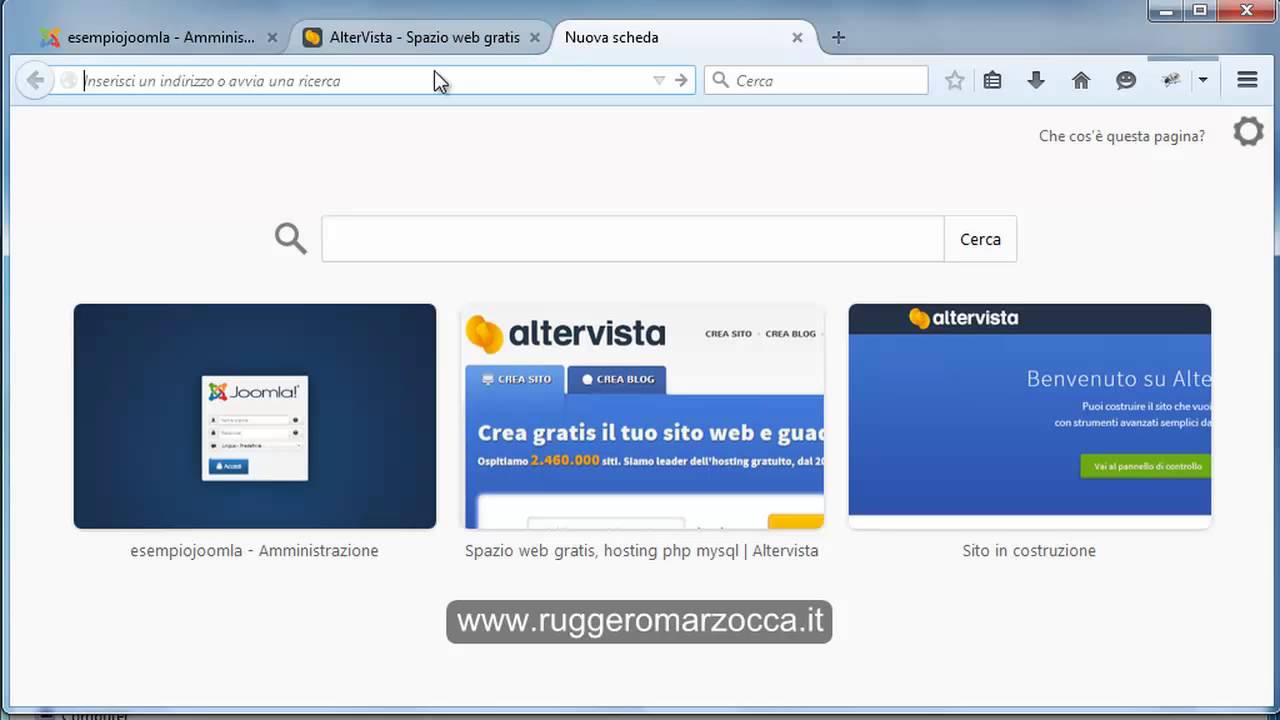Viewport: 1280px width, 720px height.
Task: Show the bookmarks list icon
Action: pyautogui.click(x=992, y=81)
